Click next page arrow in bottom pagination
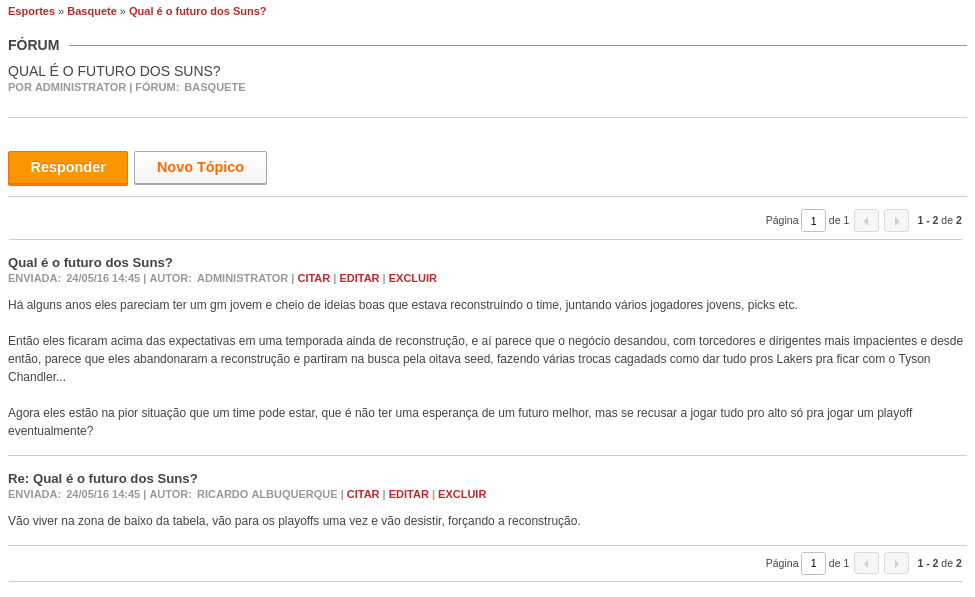Screen dimensions: 975x597 click(x=896, y=563)
